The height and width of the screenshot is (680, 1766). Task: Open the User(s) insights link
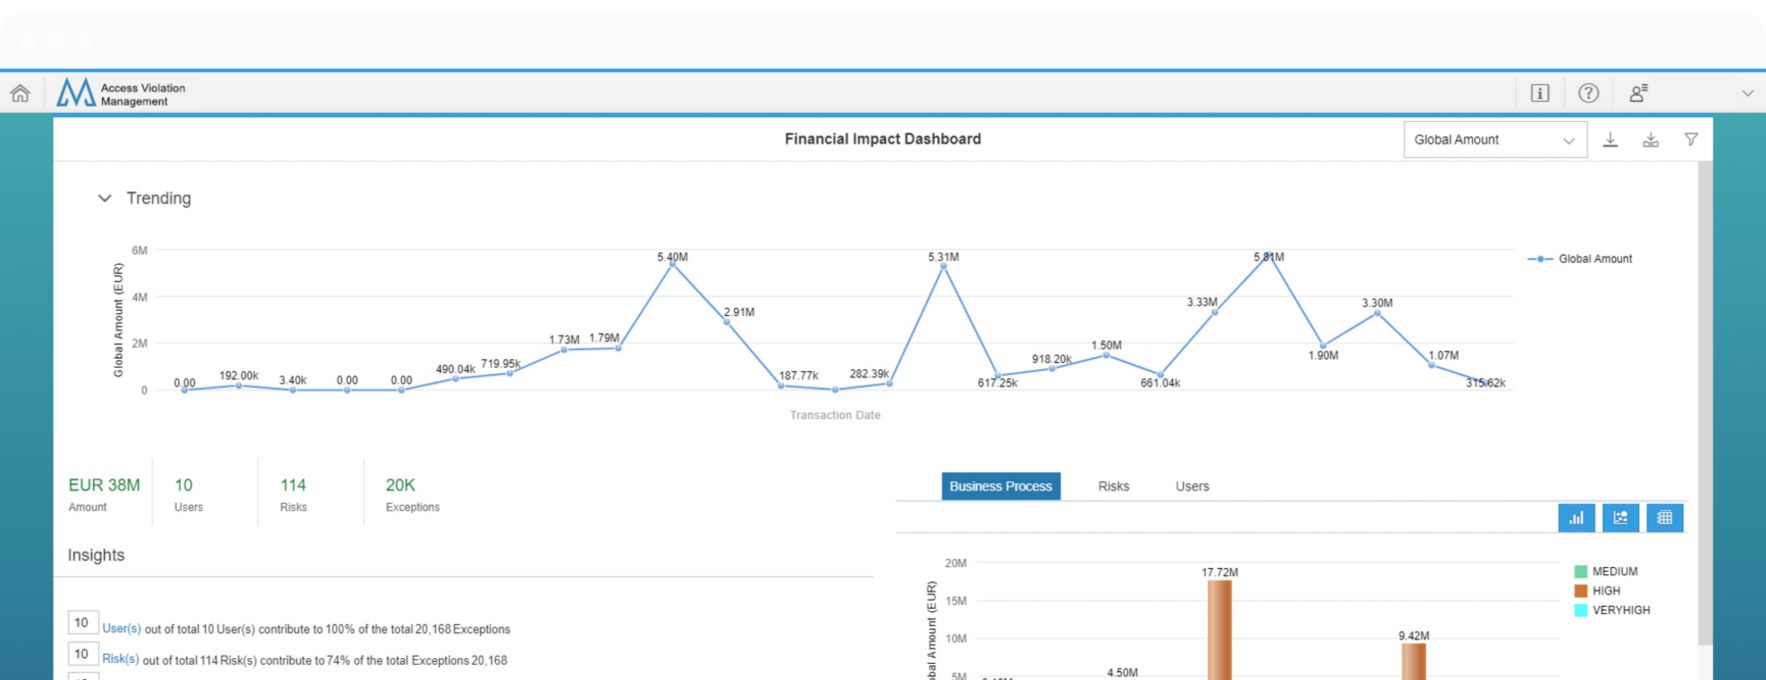pyautogui.click(x=121, y=629)
